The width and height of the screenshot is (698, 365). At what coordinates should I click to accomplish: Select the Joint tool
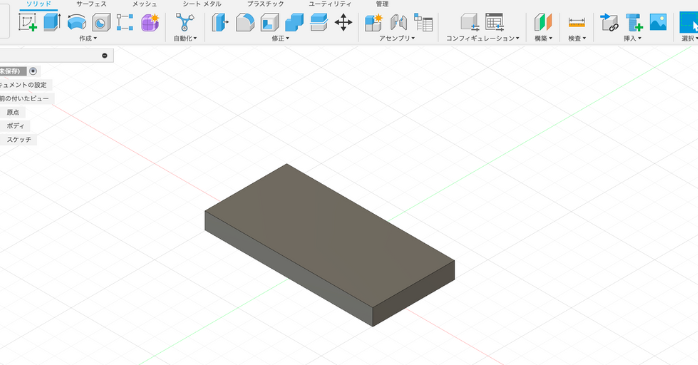[398, 22]
